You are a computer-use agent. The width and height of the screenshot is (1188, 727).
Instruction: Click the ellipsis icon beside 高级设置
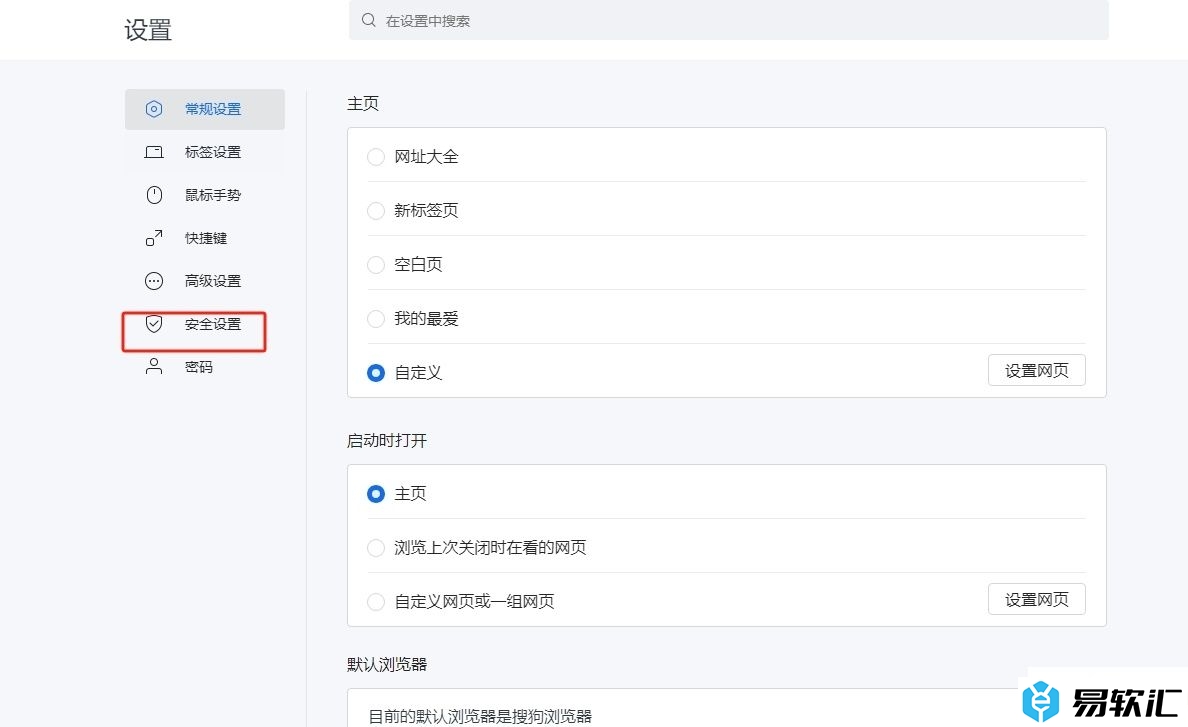pos(154,281)
